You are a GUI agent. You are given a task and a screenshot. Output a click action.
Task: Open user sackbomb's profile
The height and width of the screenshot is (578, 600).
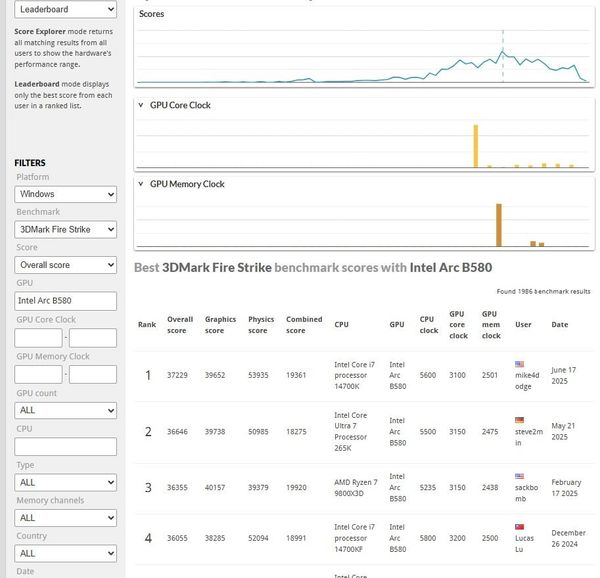(527, 493)
